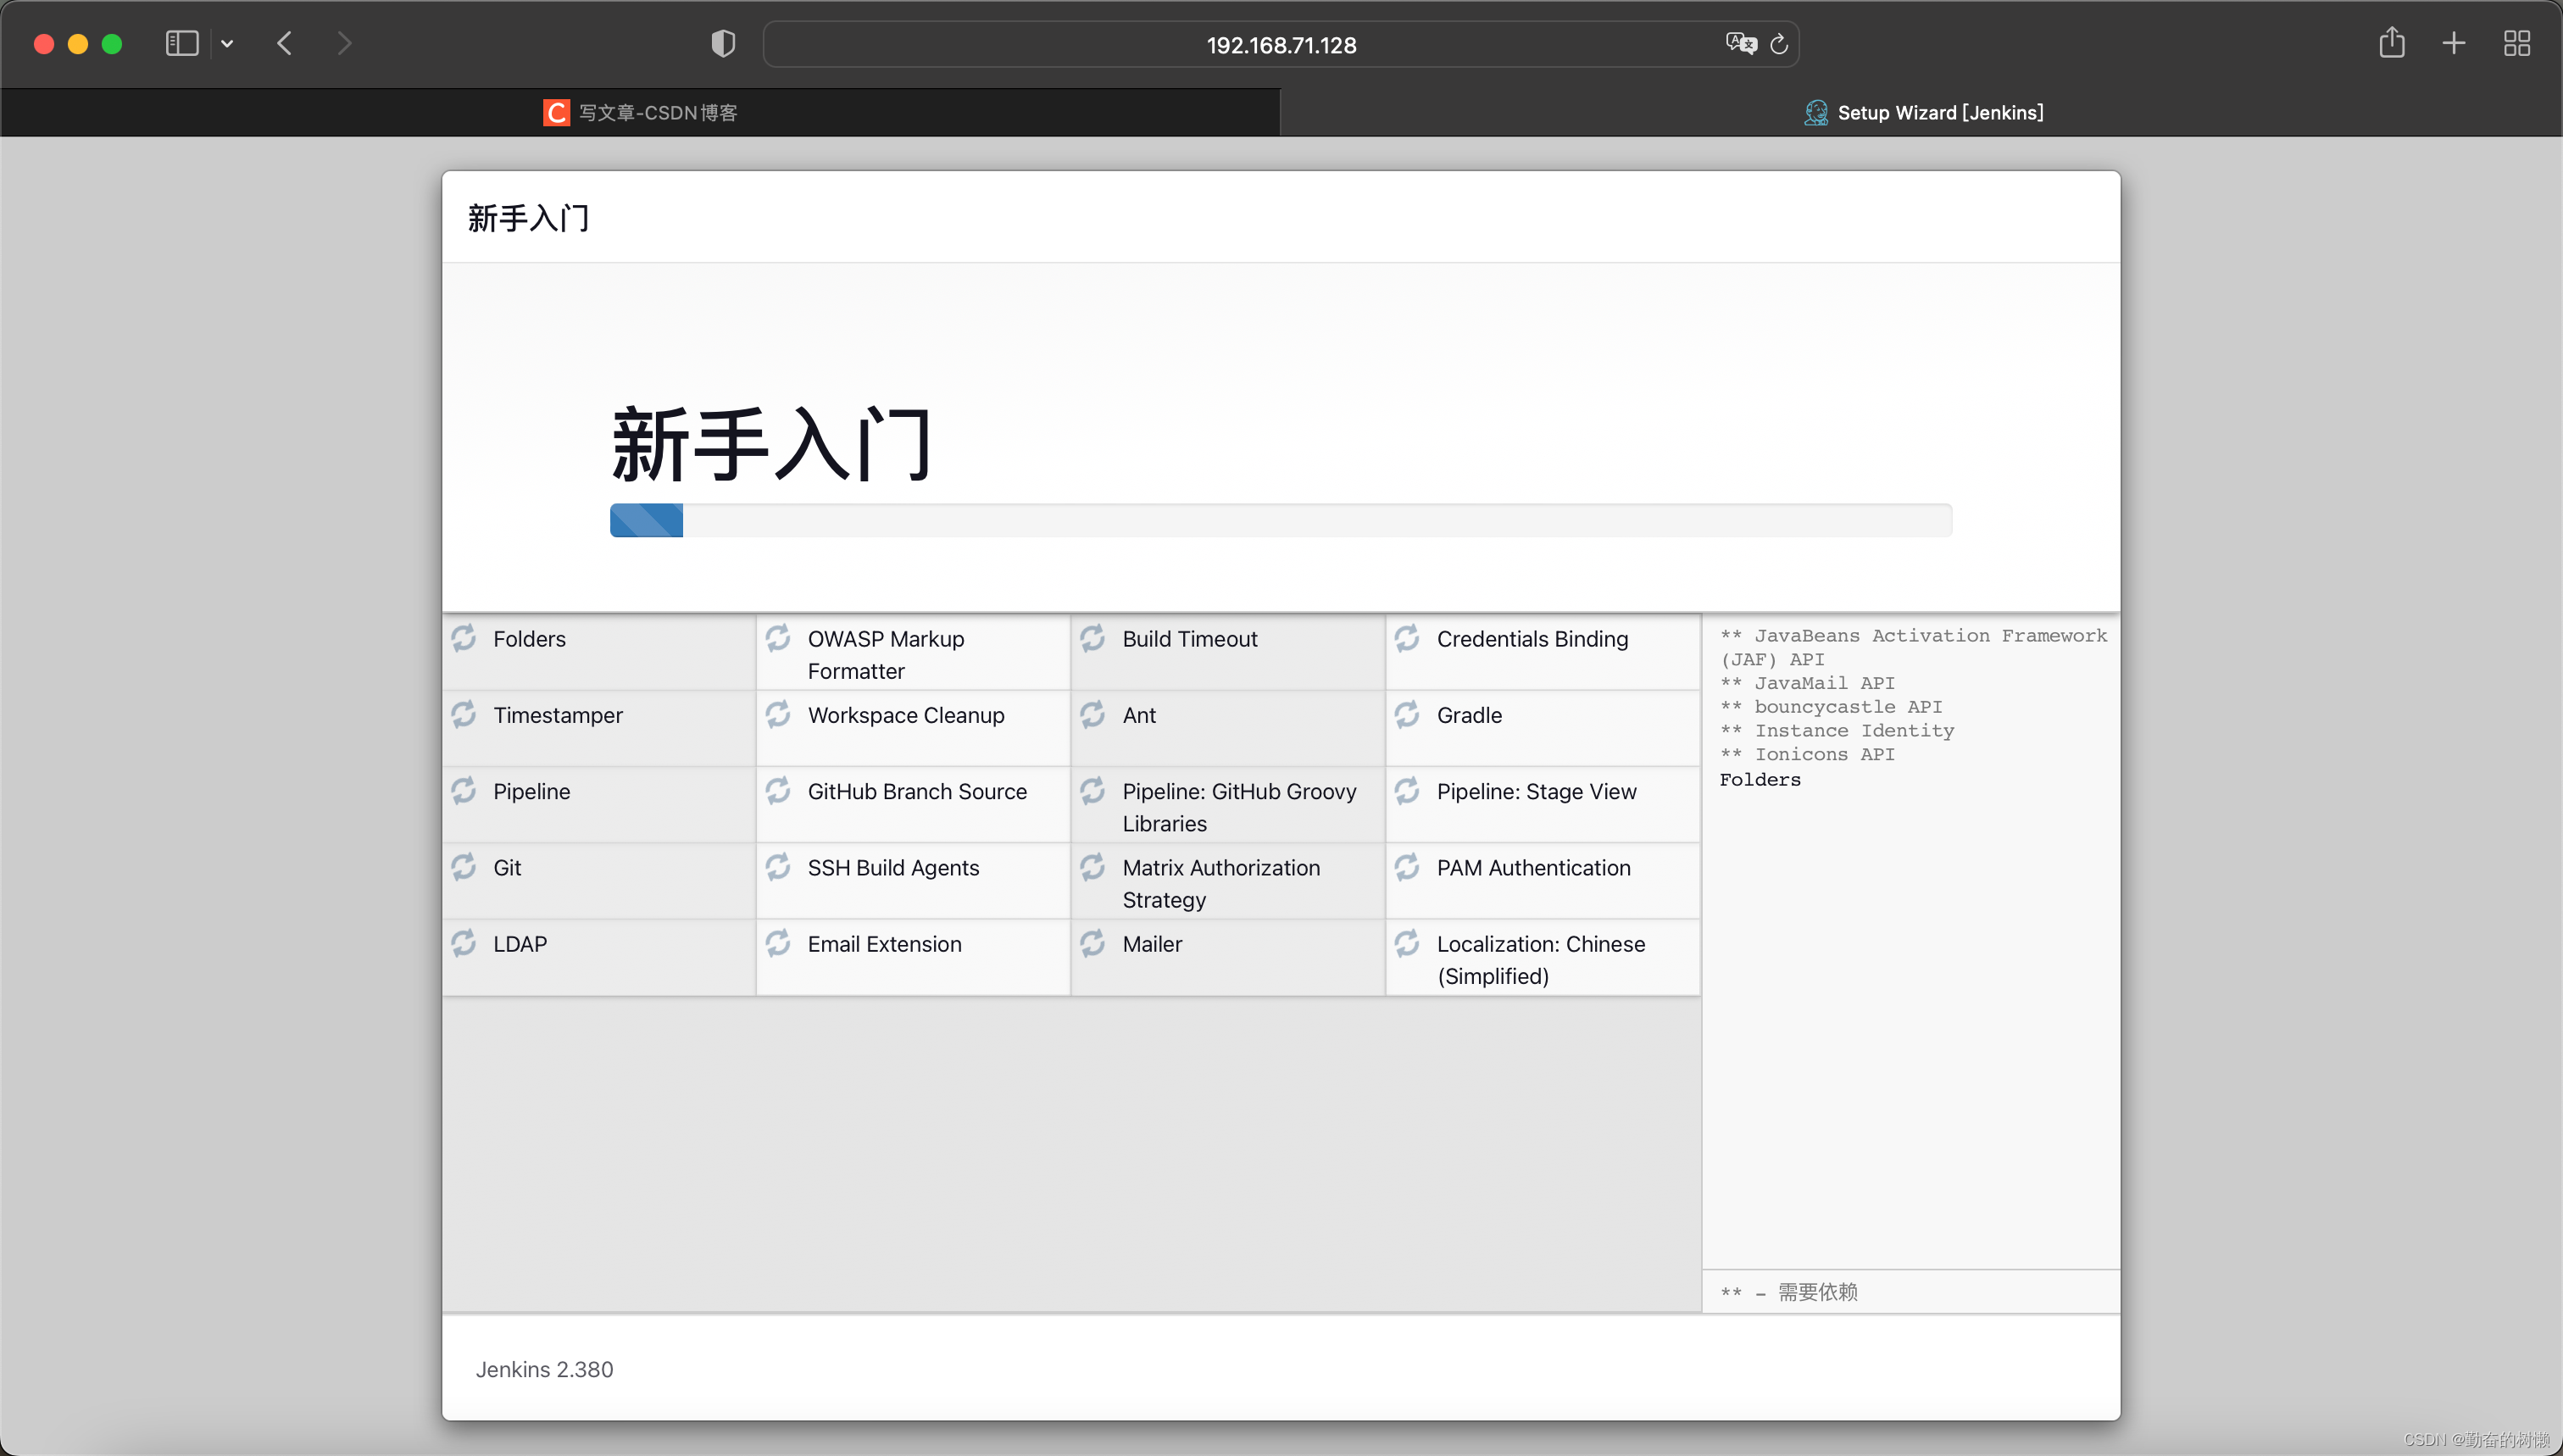Click the sync icon beside OWASP Markup Formatter
Image resolution: width=2563 pixels, height=1456 pixels.
[x=778, y=638]
